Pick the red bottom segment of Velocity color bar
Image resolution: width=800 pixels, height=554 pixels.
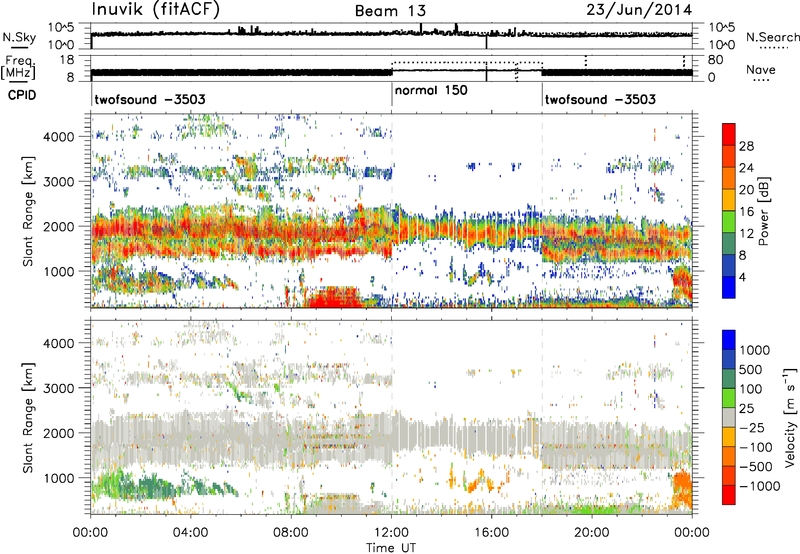tap(729, 495)
